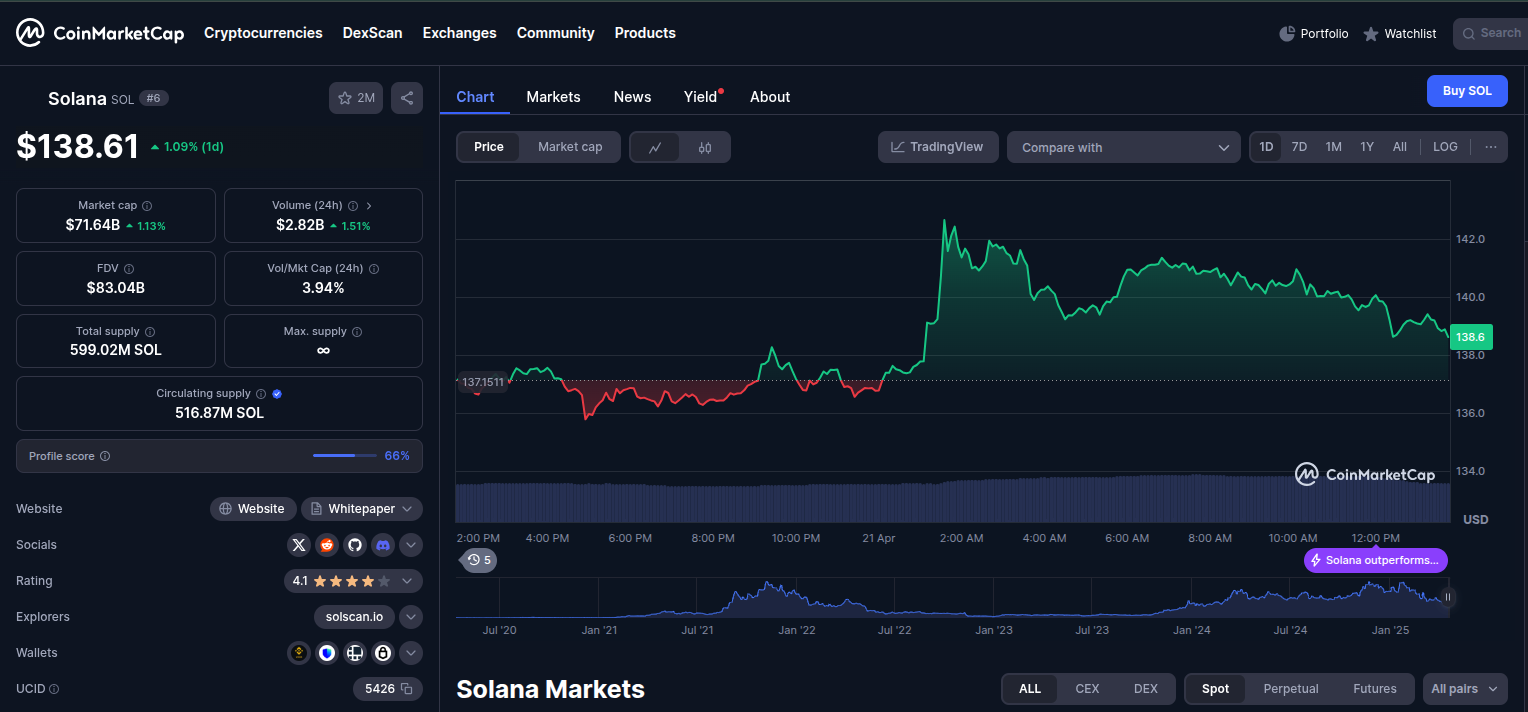Open Solana's GitHub social link
This screenshot has height=712, width=1528.
point(354,545)
